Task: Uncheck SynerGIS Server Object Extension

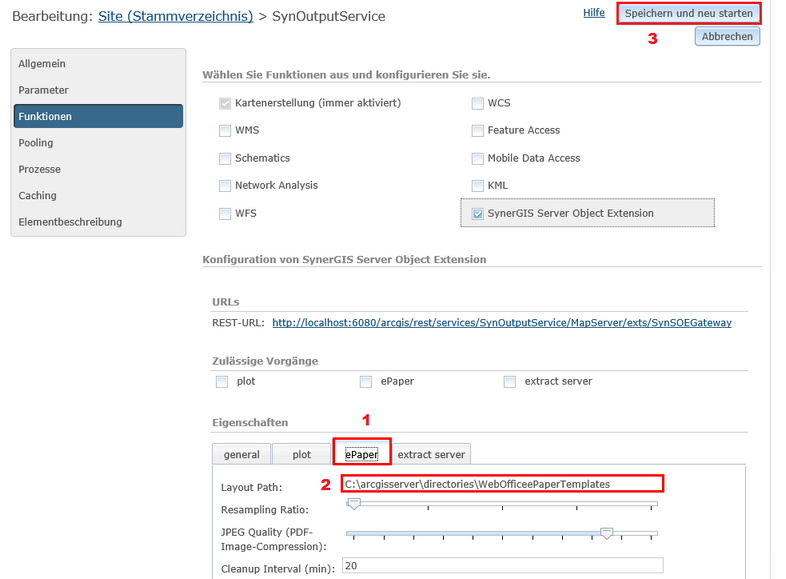Action: (x=477, y=213)
